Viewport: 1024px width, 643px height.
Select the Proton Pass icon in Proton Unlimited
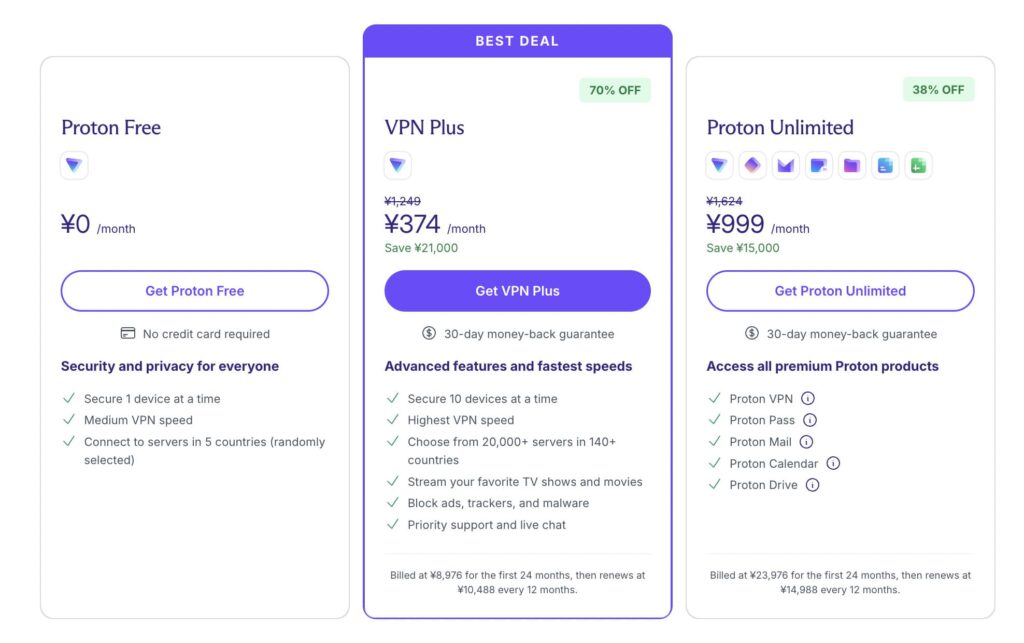(752, 165)
